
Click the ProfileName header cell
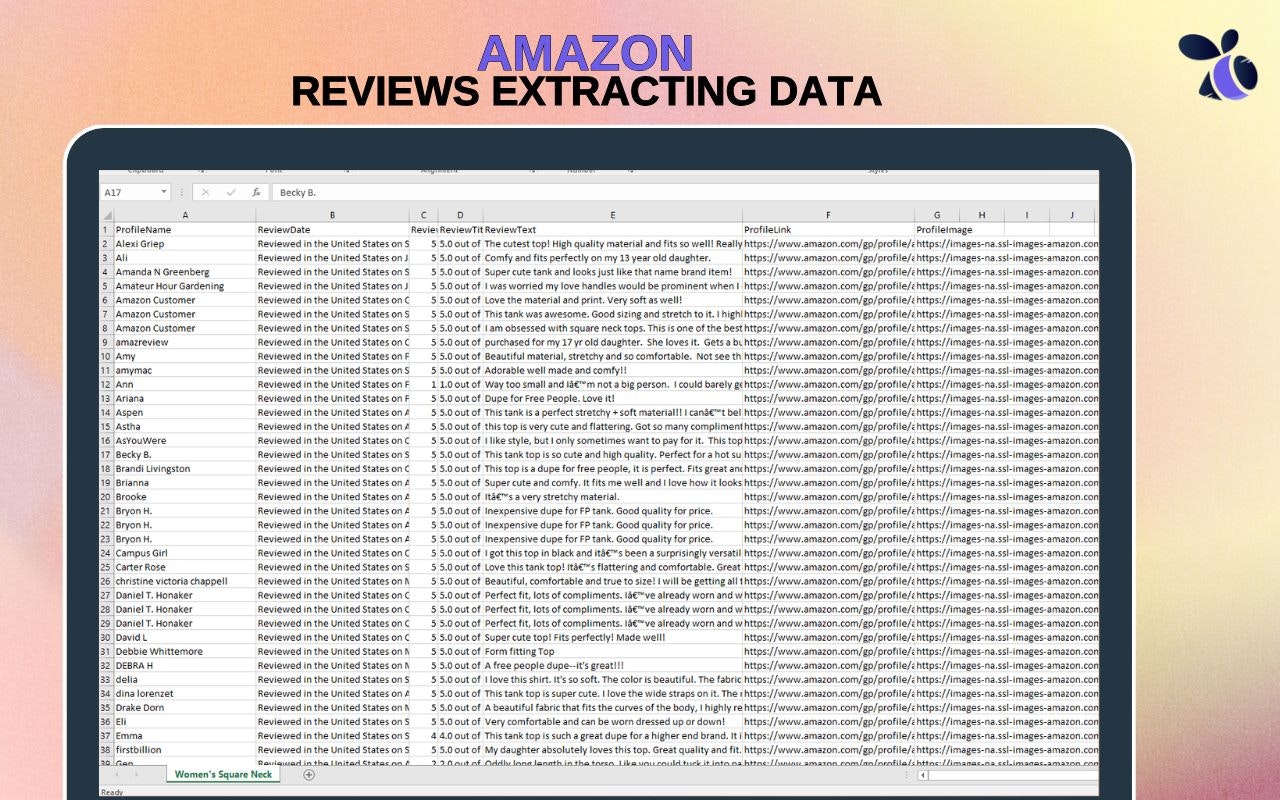(185, 229)
